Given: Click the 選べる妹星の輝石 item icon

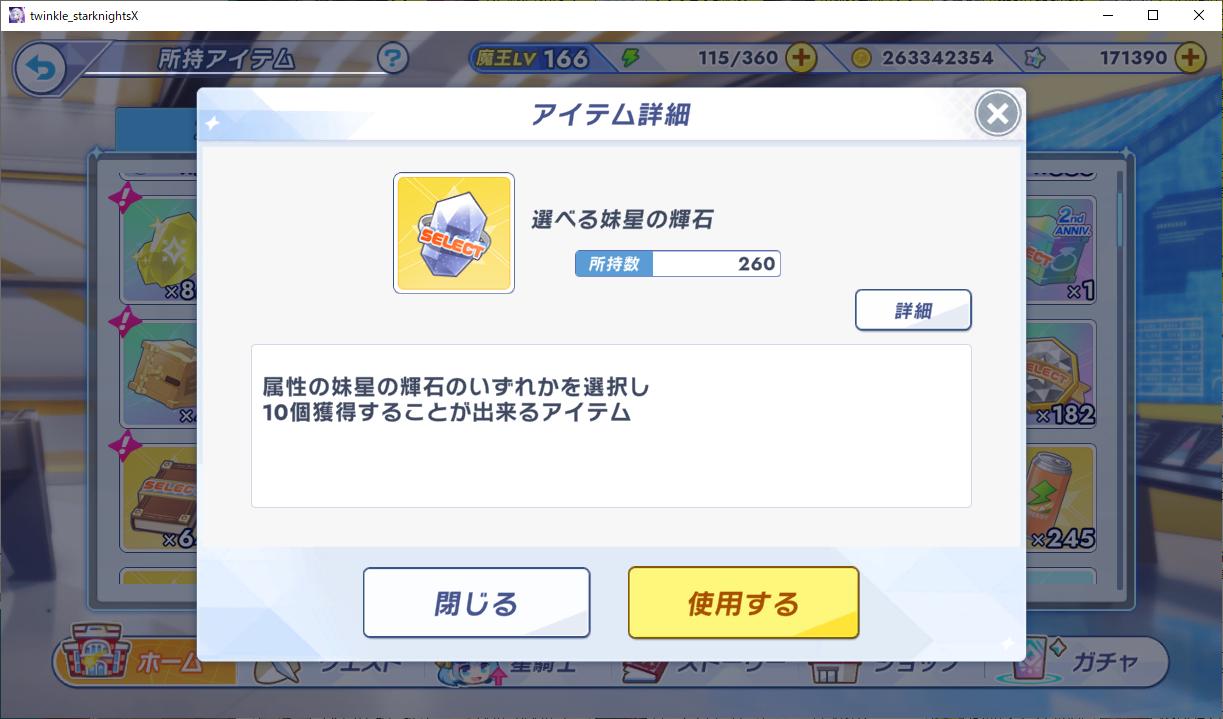Looking at the screenshot, I should coord(454,233).
